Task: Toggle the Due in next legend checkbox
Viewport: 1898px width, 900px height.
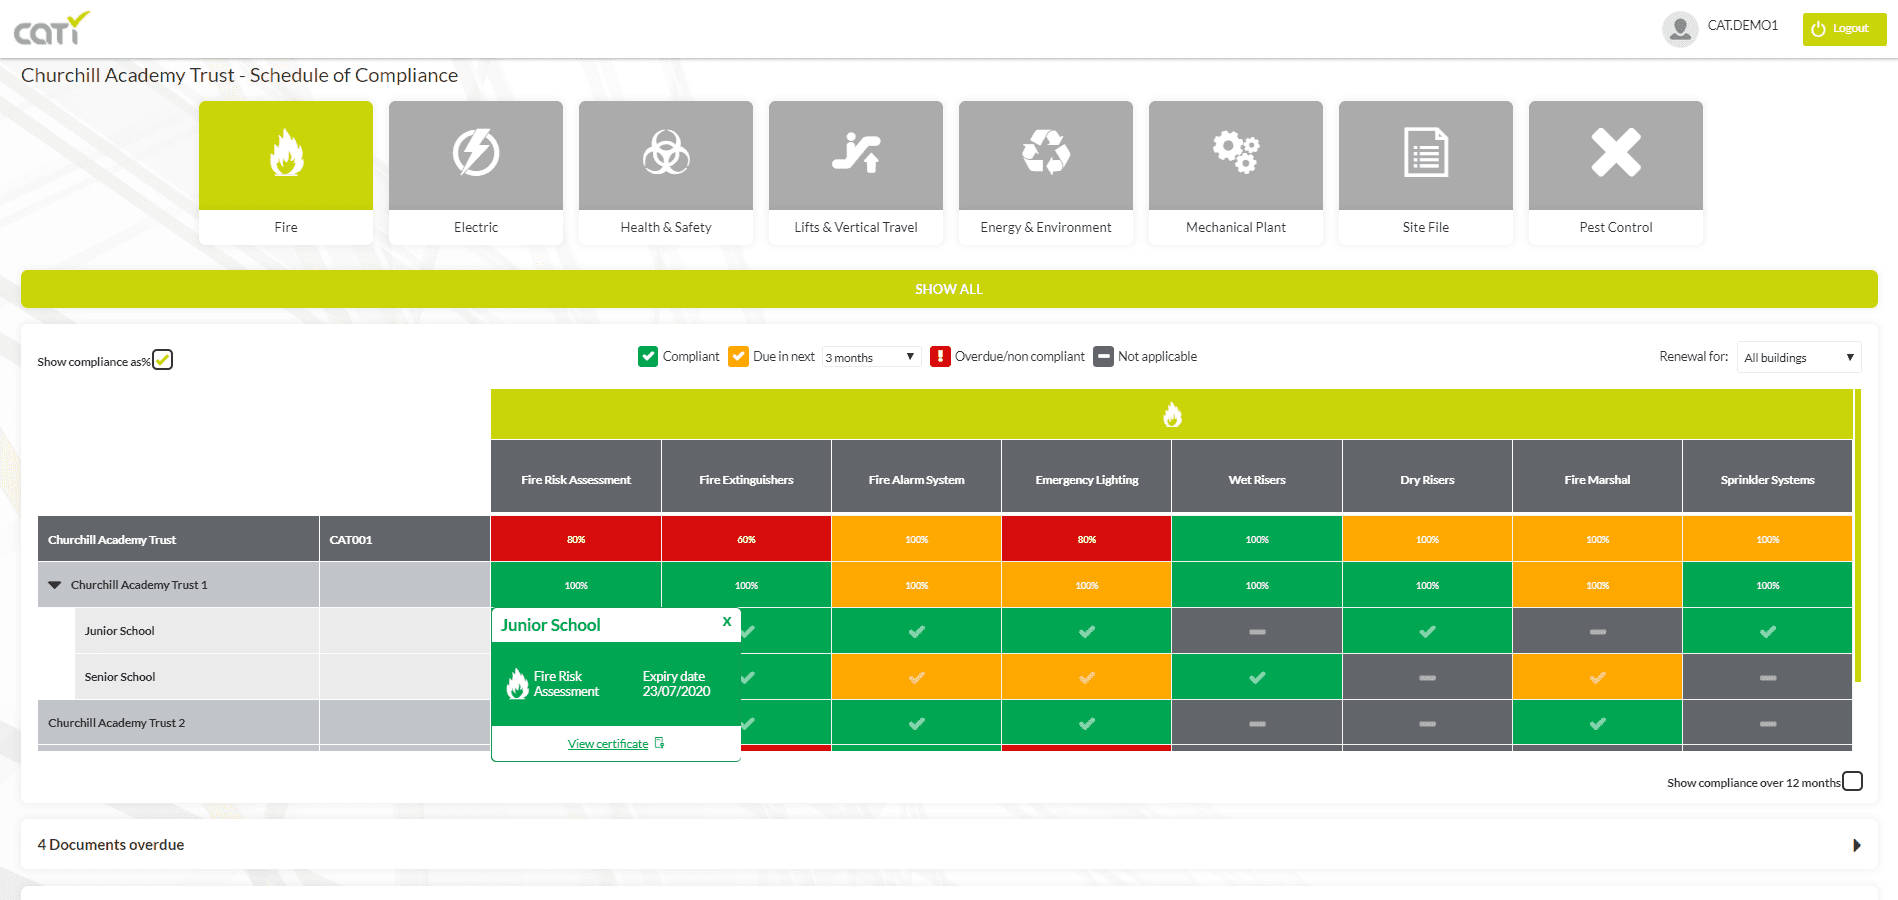Action: pyautogui.click(x=738, y=356)
